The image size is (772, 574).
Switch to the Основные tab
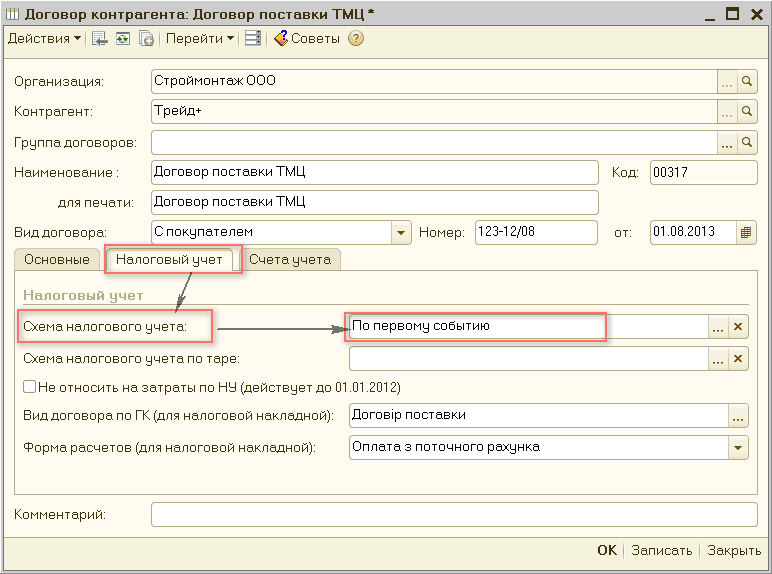pos(57,260)
